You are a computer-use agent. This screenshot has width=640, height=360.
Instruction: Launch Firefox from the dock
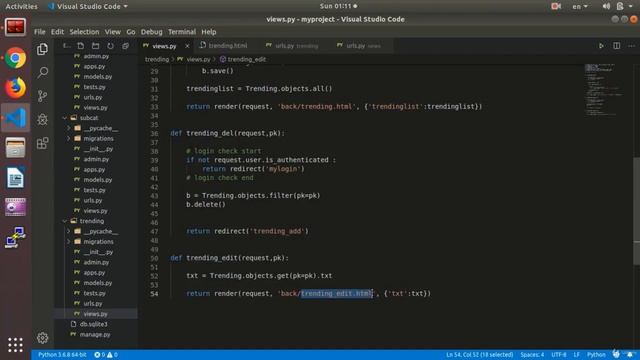[16, 88]
